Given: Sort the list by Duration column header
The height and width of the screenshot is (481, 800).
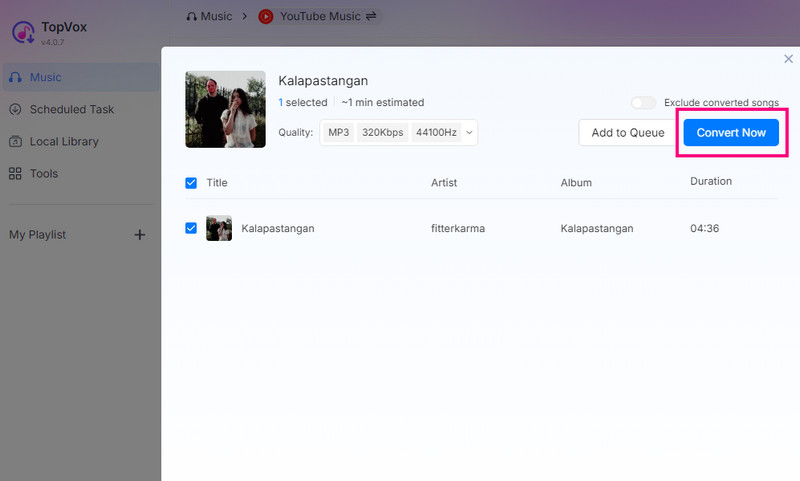Looking at the screenshot, I should (711, 182).
